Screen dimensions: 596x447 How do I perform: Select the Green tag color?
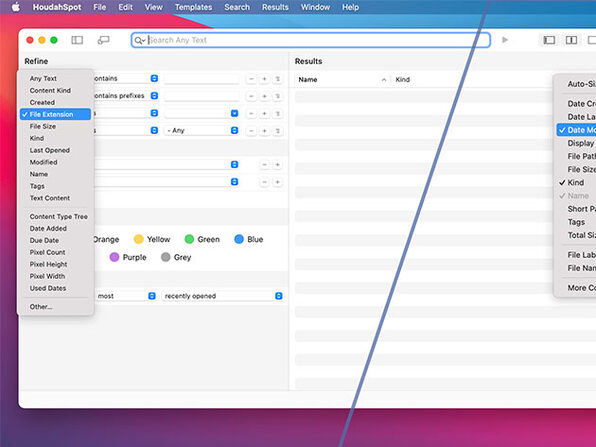point(202,239)
